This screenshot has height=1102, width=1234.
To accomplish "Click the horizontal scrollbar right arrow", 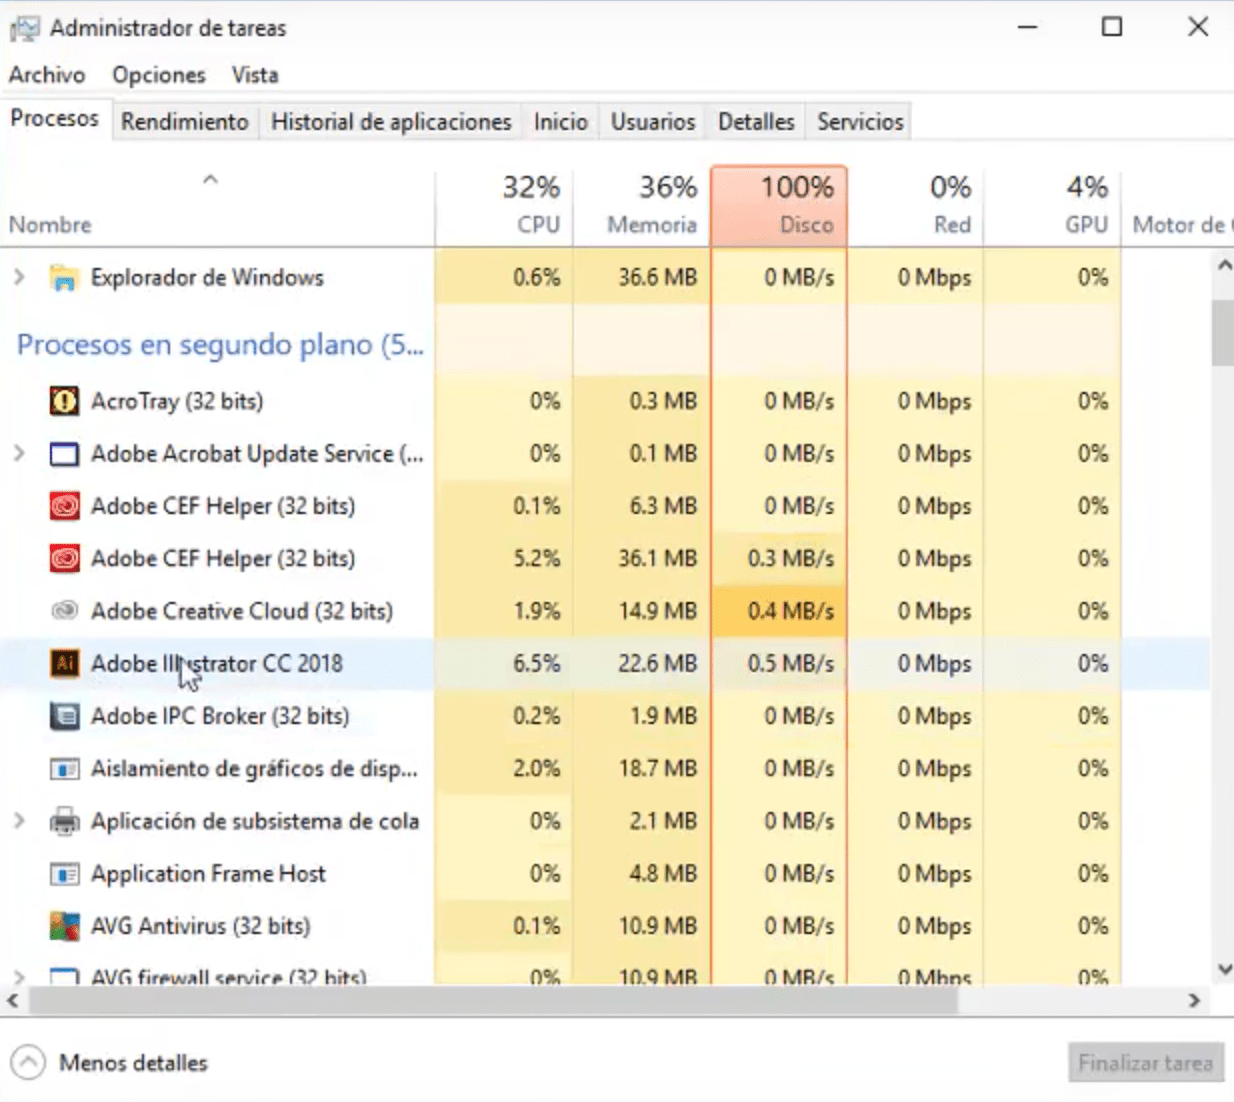I will pyautogui.click(x=1194, y=1000).
